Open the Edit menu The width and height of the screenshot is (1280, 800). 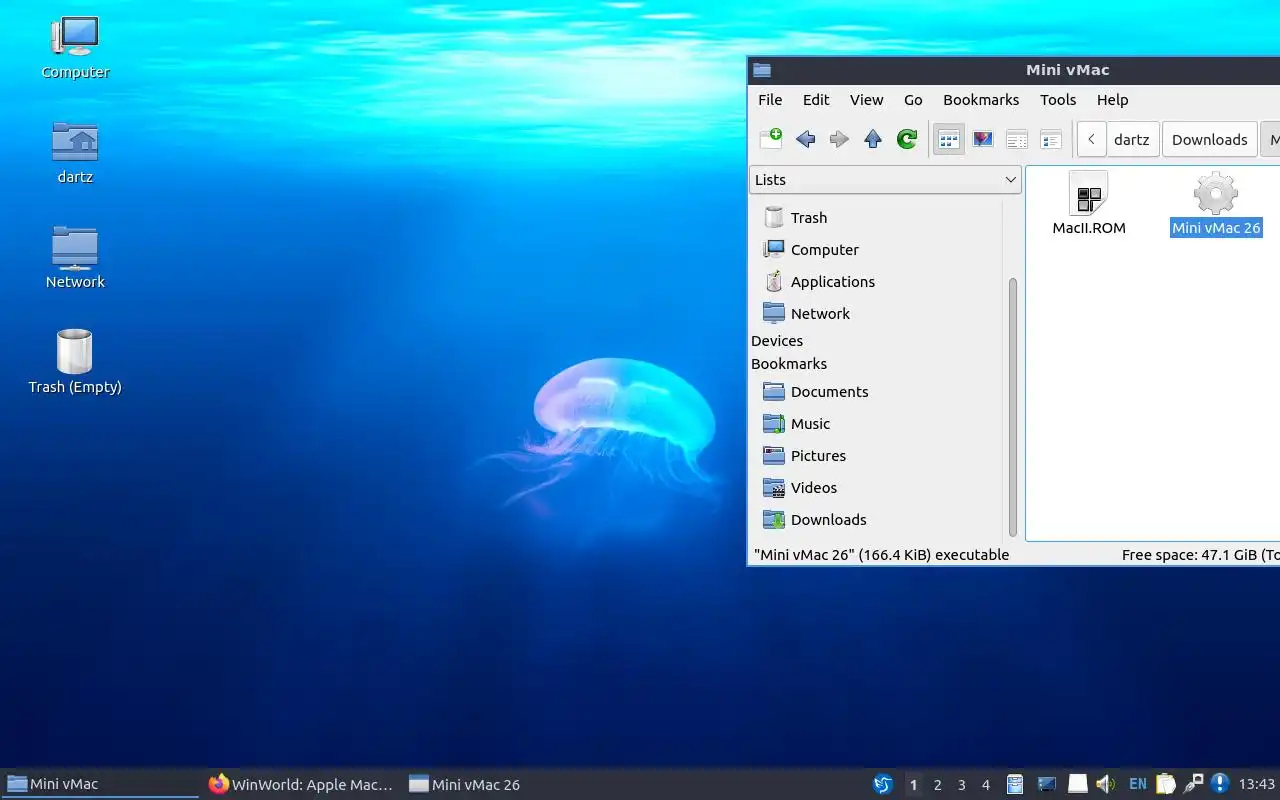[816, 100]
